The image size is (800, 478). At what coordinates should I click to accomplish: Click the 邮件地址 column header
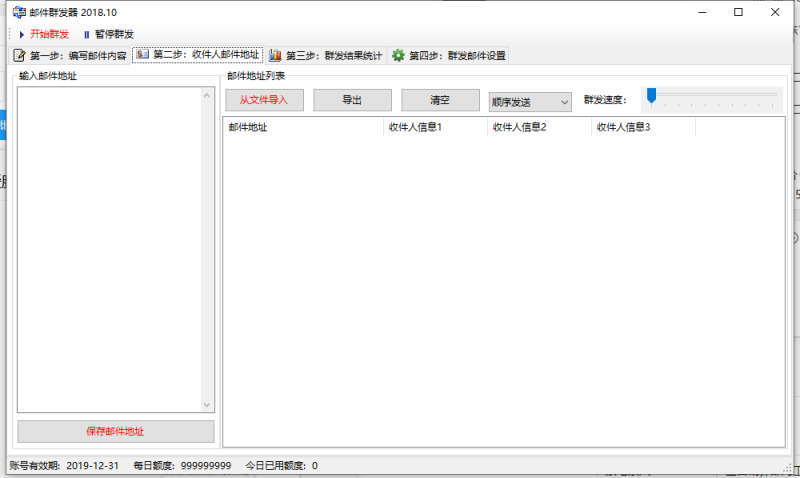coord(302,128)
